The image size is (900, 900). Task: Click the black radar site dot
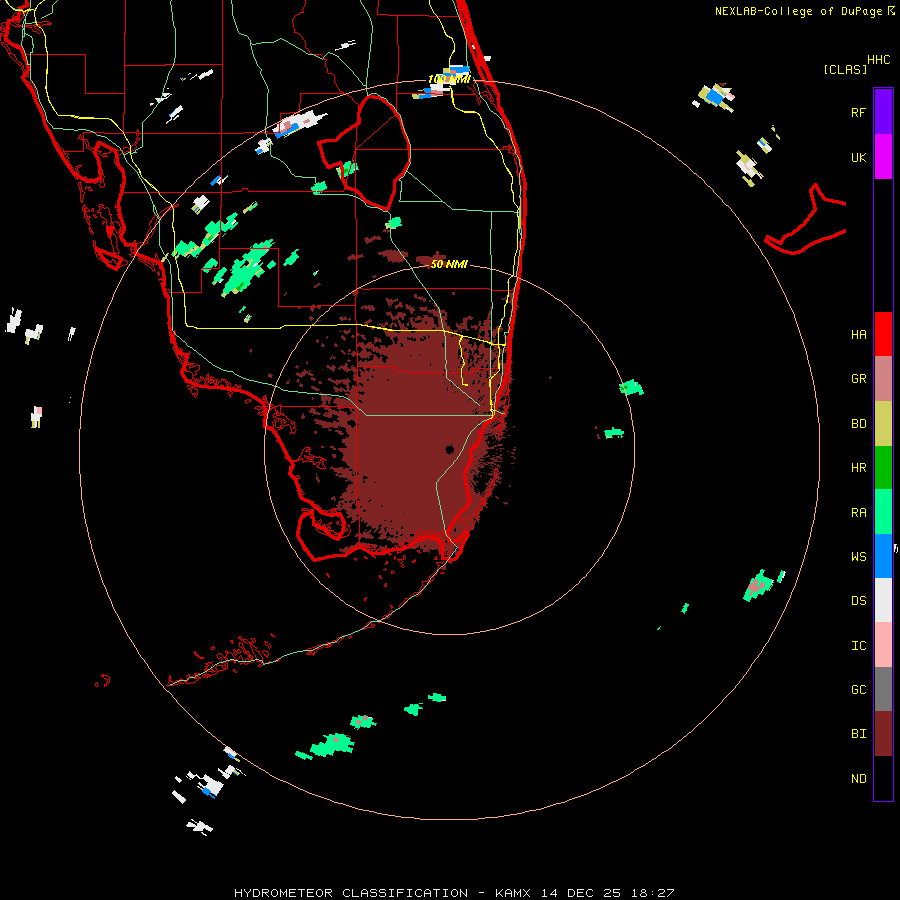point(449,449)
